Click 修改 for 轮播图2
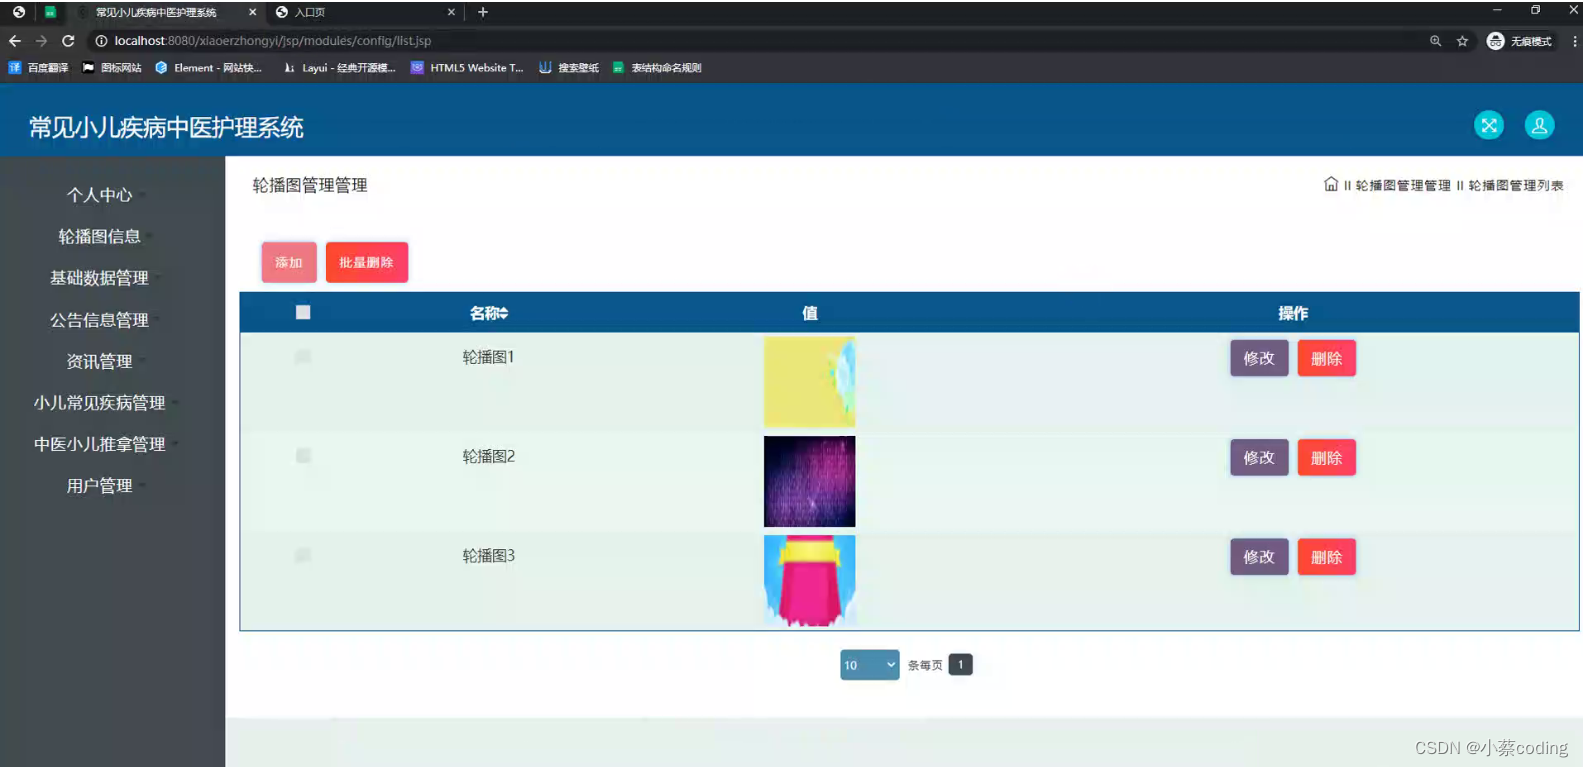This screenshot has height=767, width=1583. pos(1259,458)
